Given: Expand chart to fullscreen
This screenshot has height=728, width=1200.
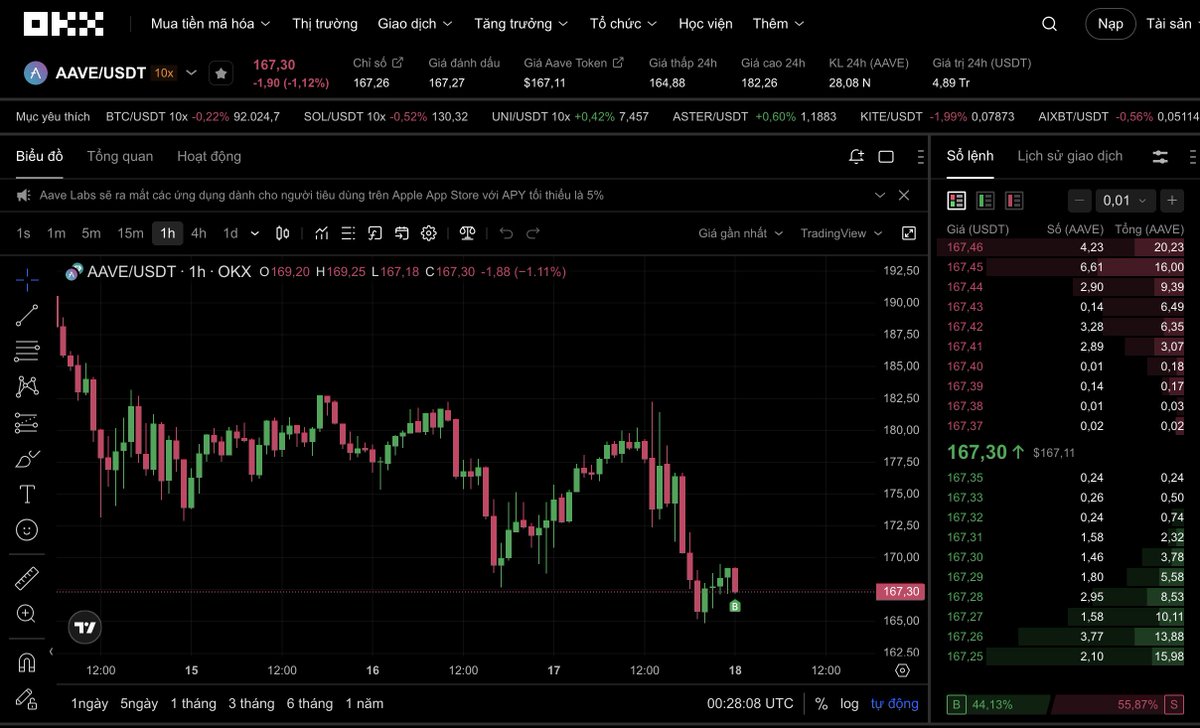Looking at the screenshot, I should click(x=909, y=233).
